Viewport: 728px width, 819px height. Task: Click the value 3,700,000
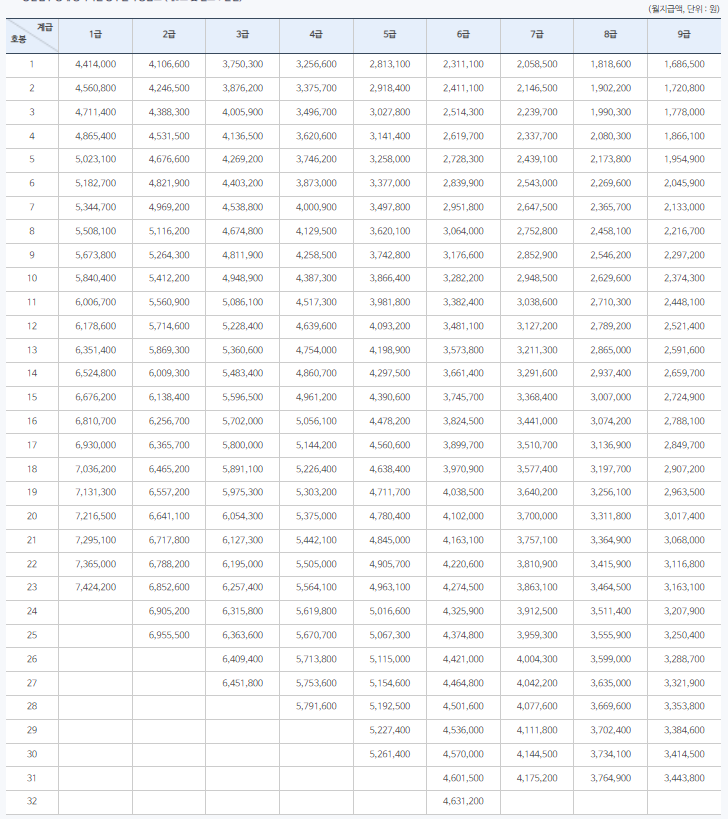tap(537, 516)
